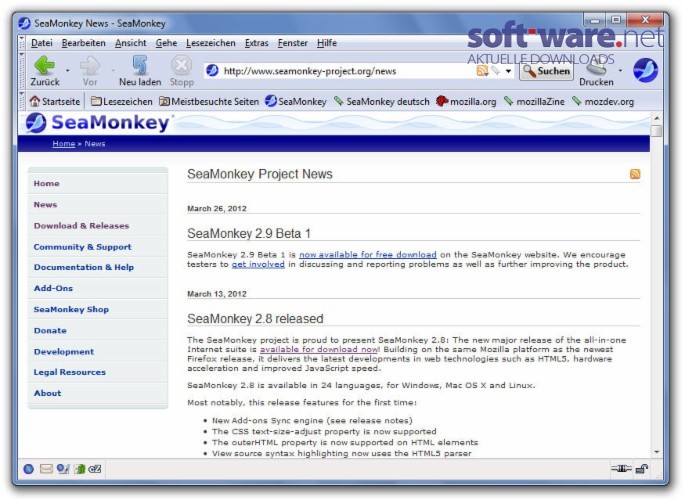Open SeaMonkey bookmark in toolbar
The image size is (685, 500).
point(296,101)
